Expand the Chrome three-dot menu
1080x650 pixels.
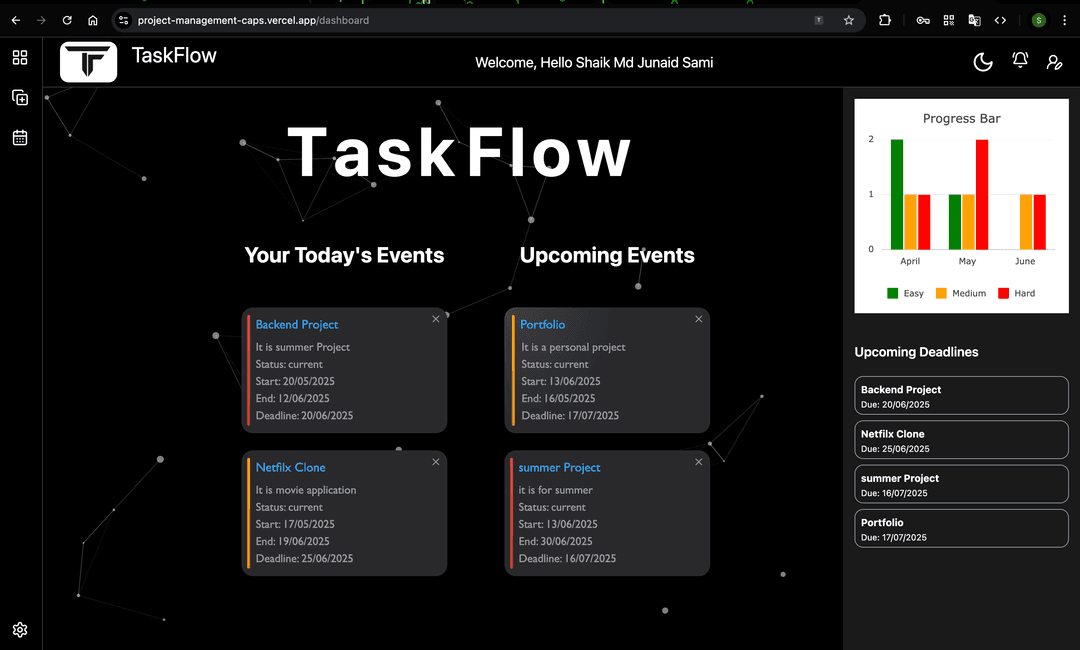point(1063,19)
